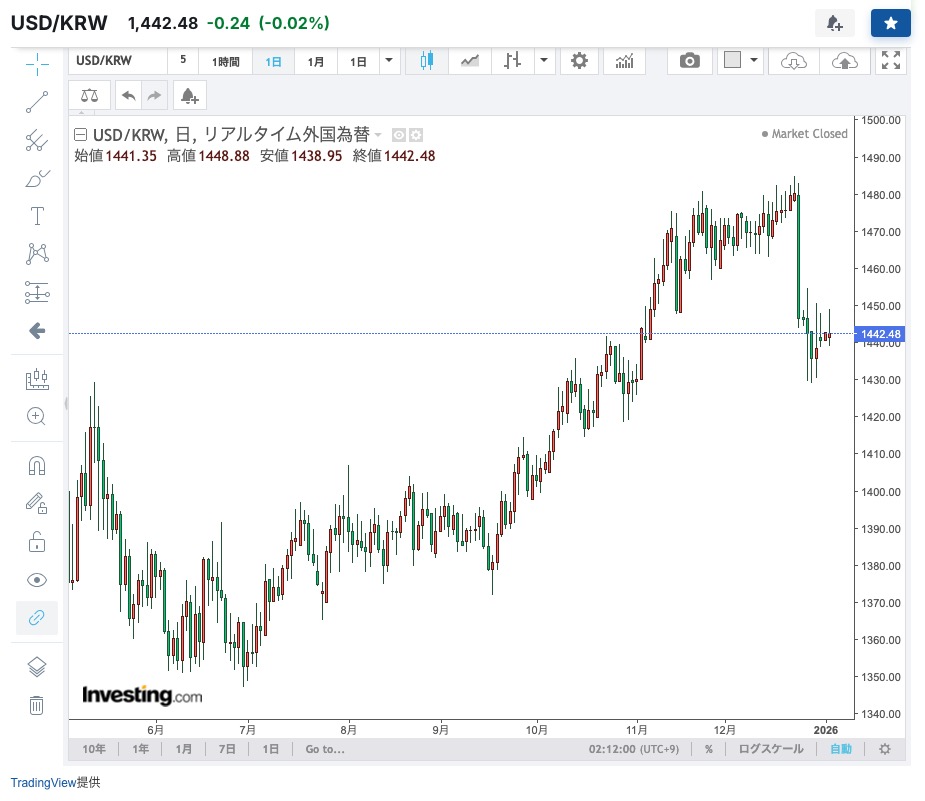Viewport: 925px width, 801px height.
Task: Click the camera snapshot icon
Action: pyautogui.click(x=689, y=61)
